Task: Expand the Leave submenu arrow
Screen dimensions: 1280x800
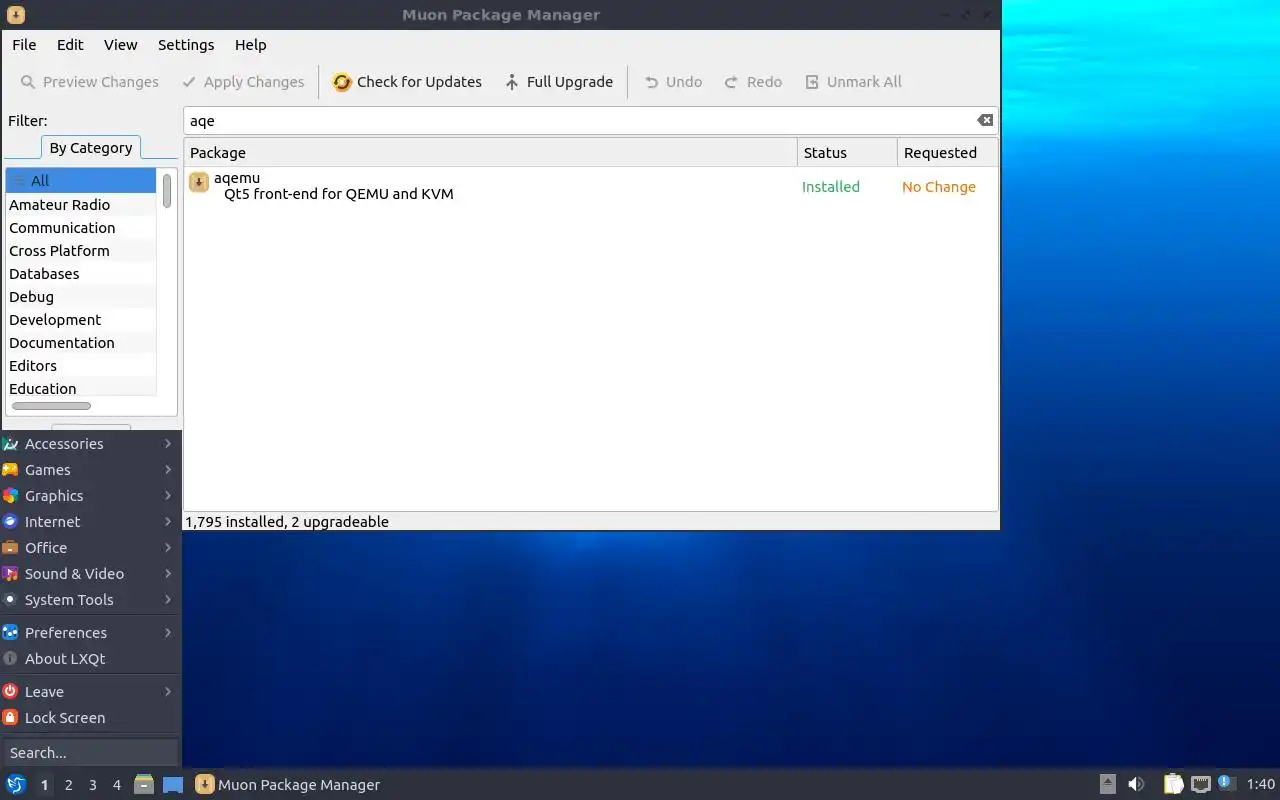Action: (168, 691)
